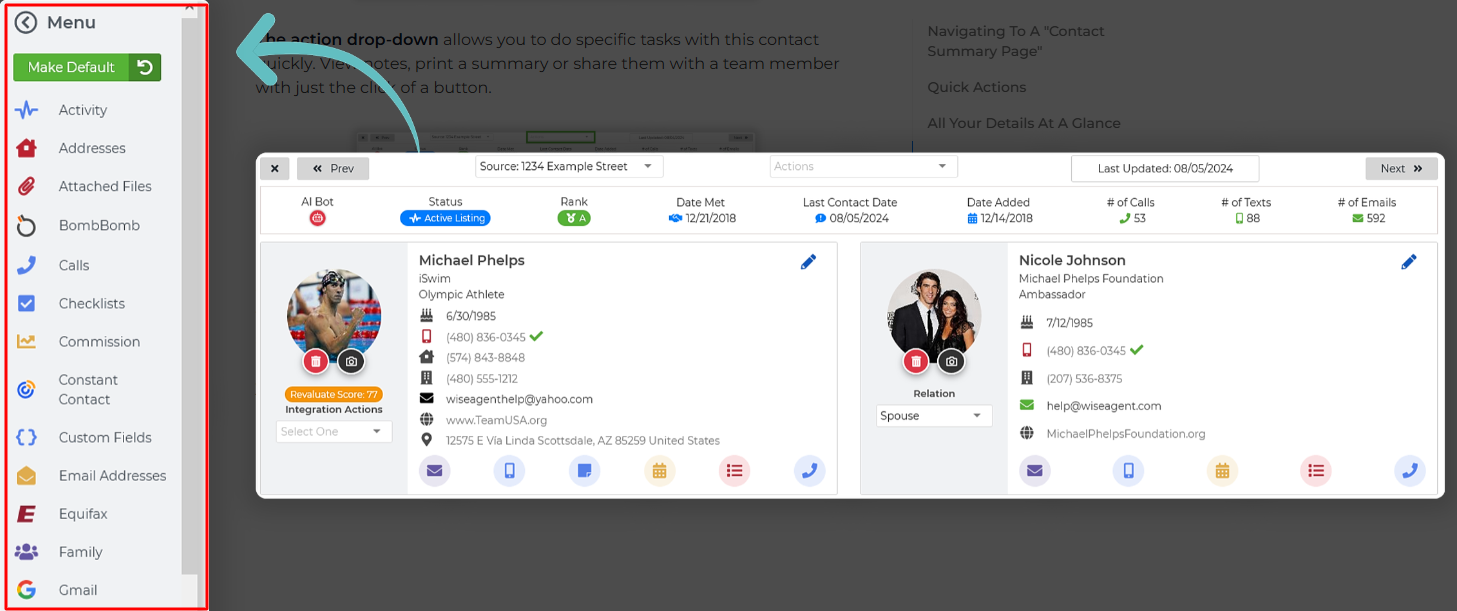Click Nicole Johnson calendar icon

coord(1222,471)
